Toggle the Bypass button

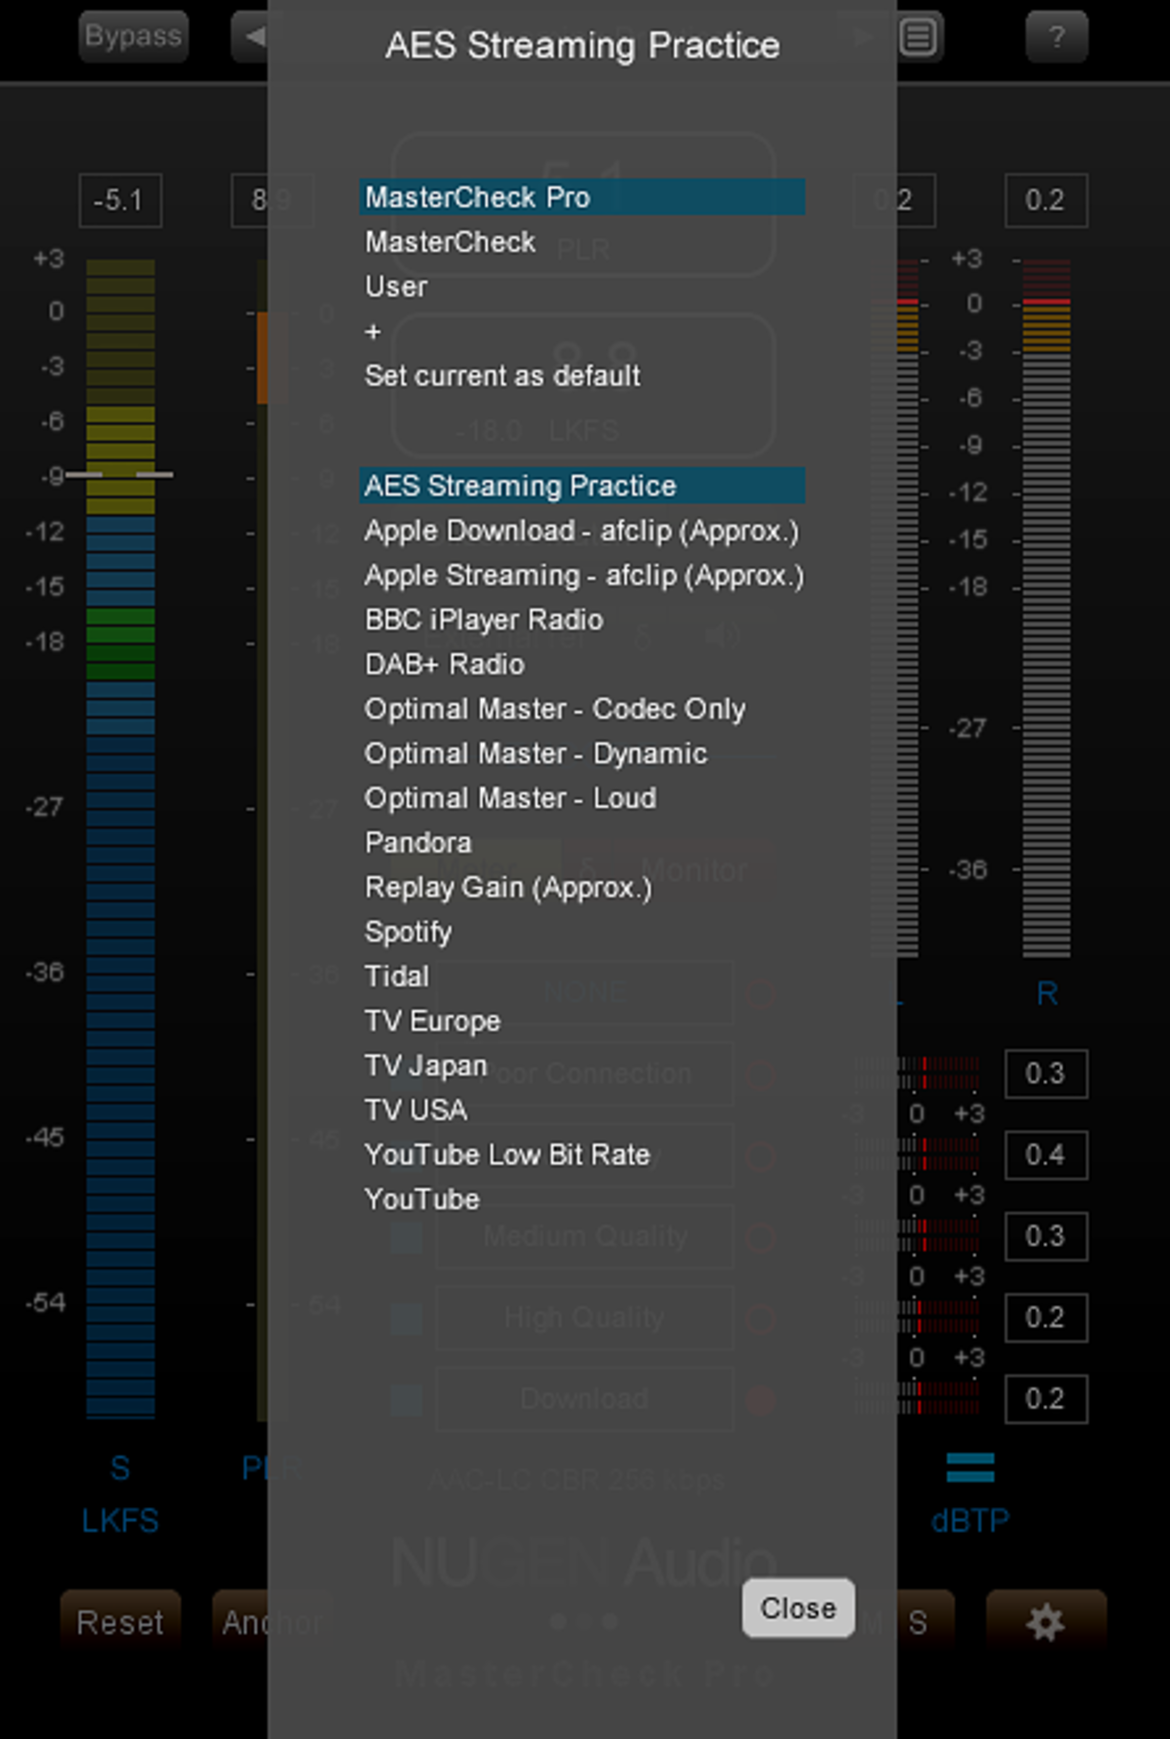click(x=133, y=37)
